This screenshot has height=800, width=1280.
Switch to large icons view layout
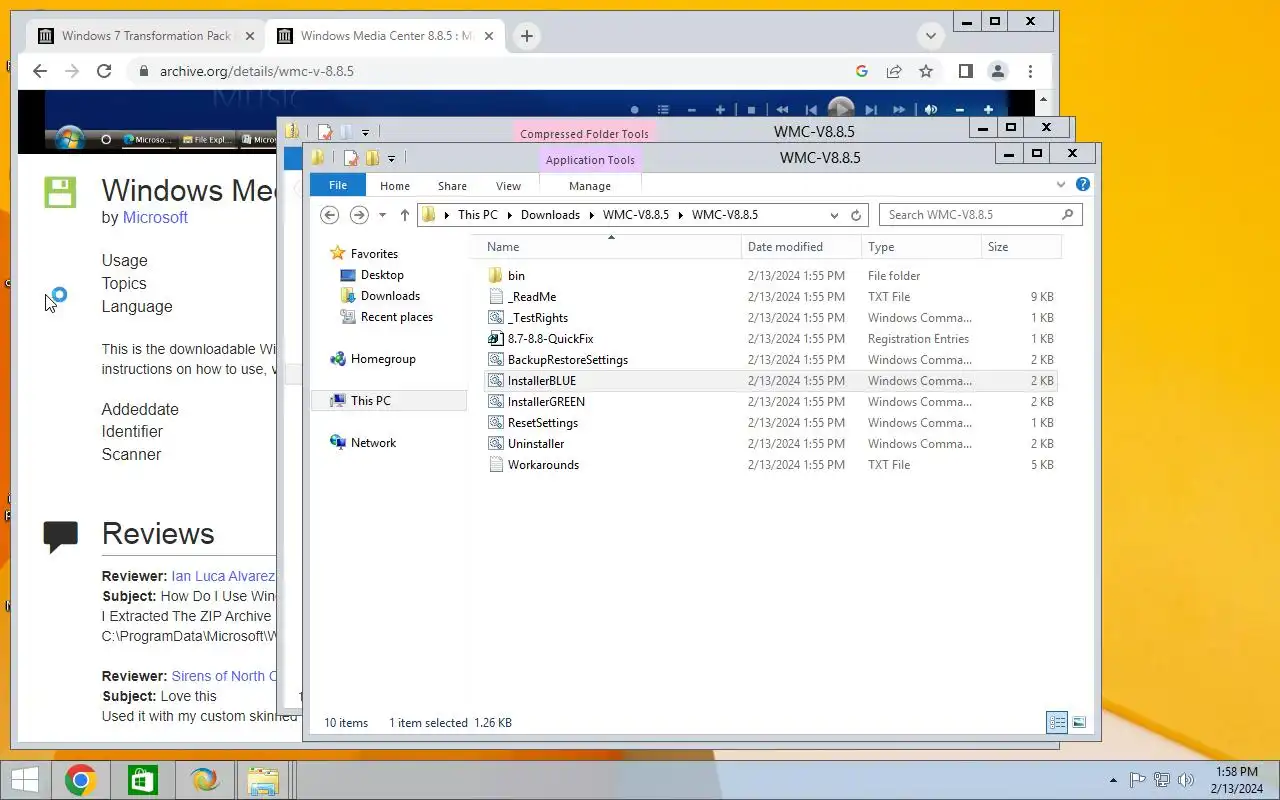pos(1079,722)
